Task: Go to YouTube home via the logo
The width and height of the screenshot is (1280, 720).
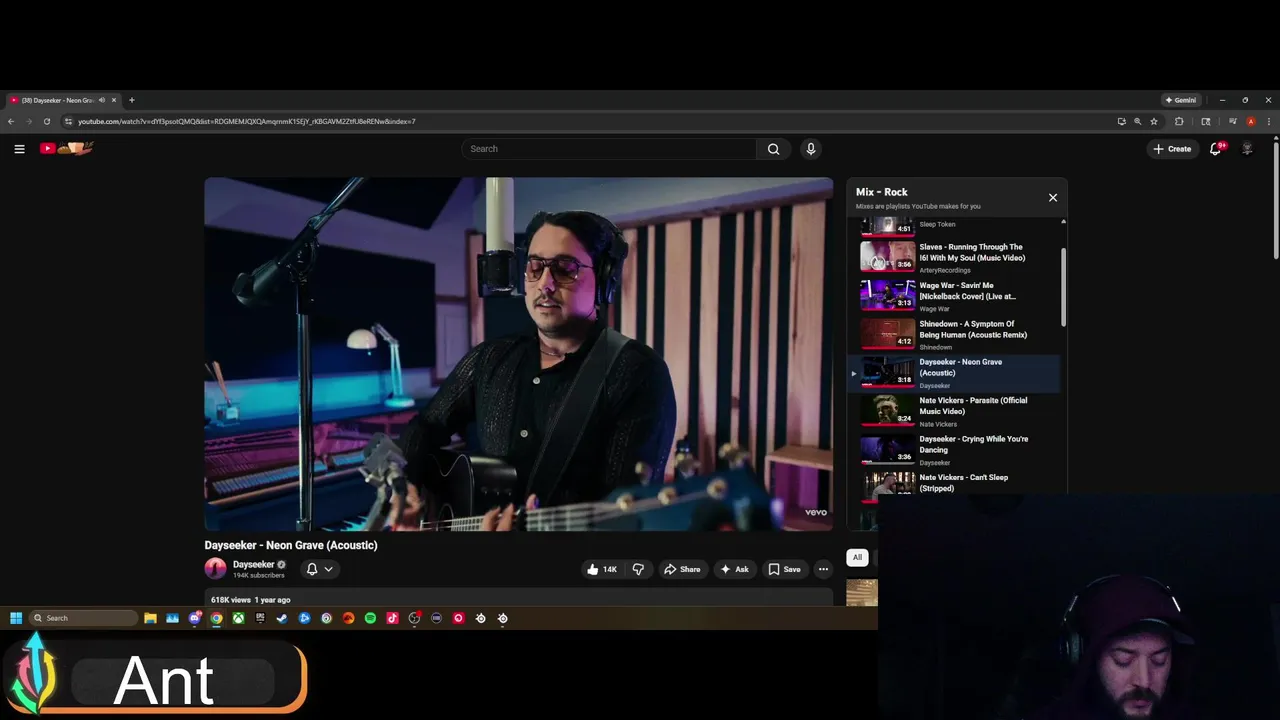Action: click(67, 148)
